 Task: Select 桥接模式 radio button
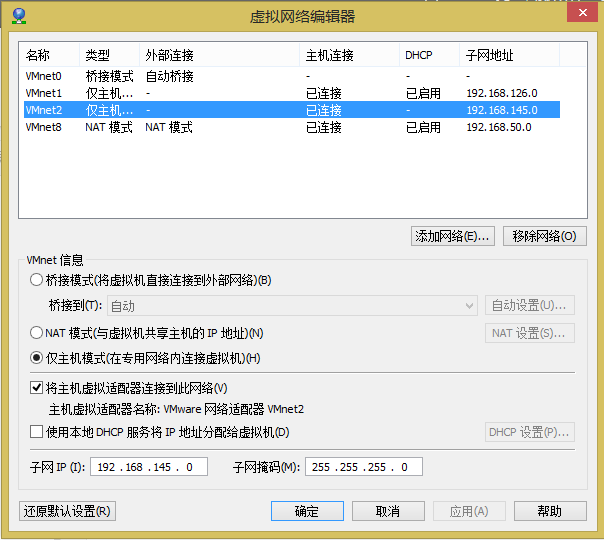[36, 280]
